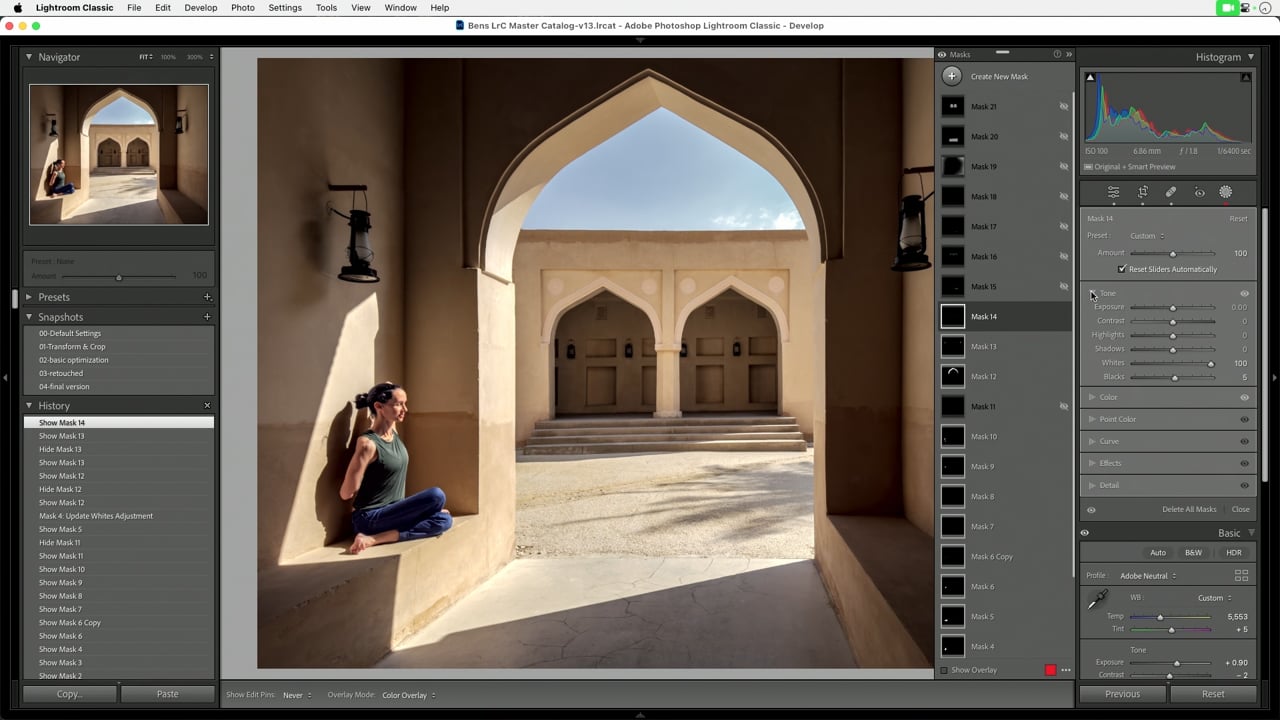The width and height of the screenshot is (1280, 720).
Task: Open Overlay Mode Color Overlay dropdown
Action: [x=409, y=695]
